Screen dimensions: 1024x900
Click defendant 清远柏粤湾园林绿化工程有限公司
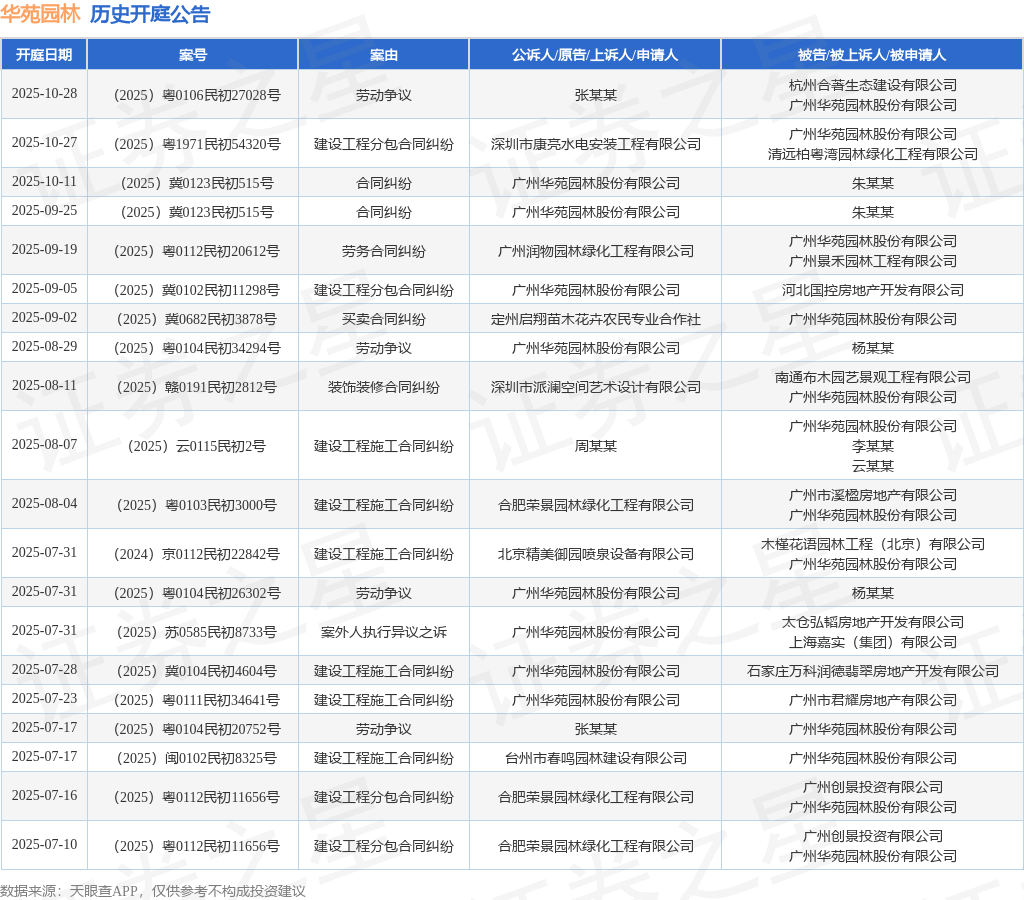[872, 154]
